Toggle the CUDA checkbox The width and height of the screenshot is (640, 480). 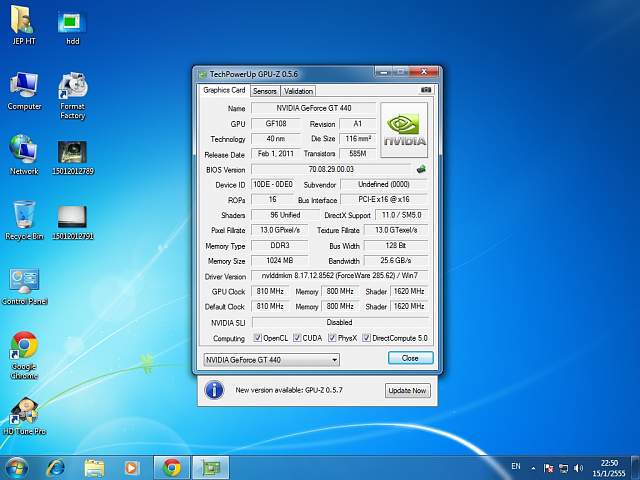coord(296,338)
